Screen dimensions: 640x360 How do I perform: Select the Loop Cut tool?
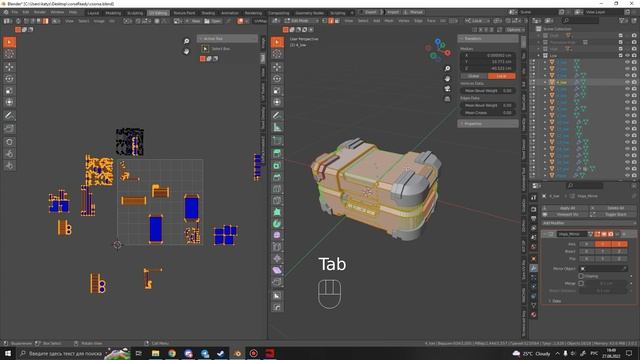pos(277,189)
